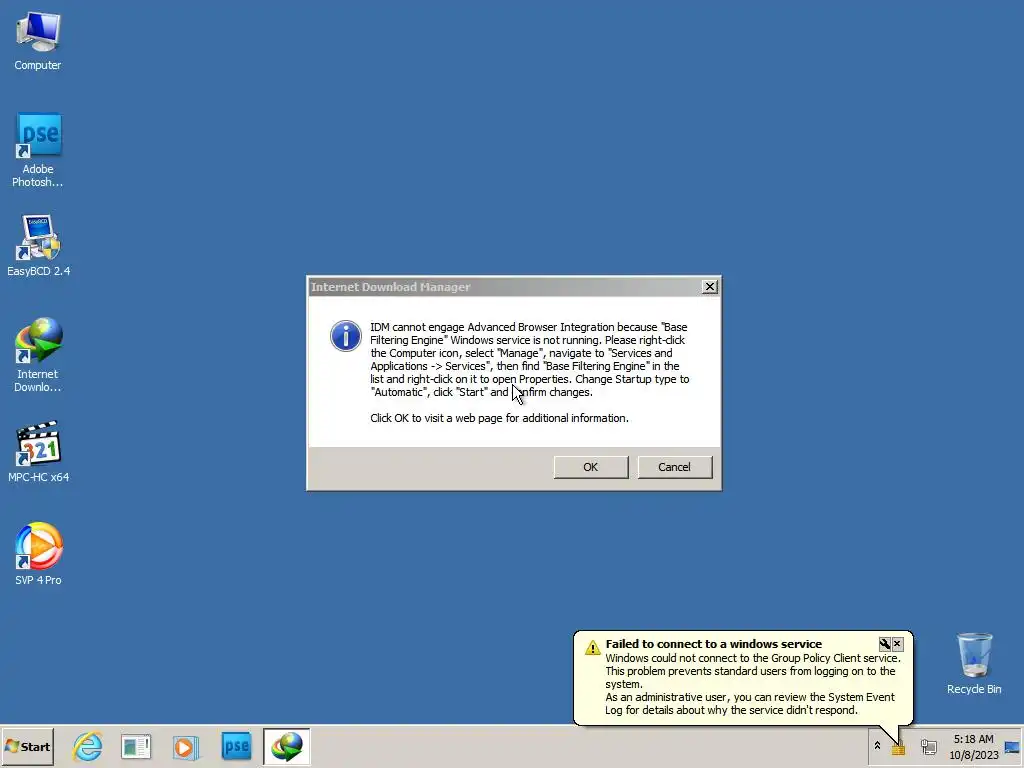This screenshot has width=1024, height=768.
Task: Click the "Click OK to visit a web page" text
Action: pyautogui.click(x=500, y=418)
